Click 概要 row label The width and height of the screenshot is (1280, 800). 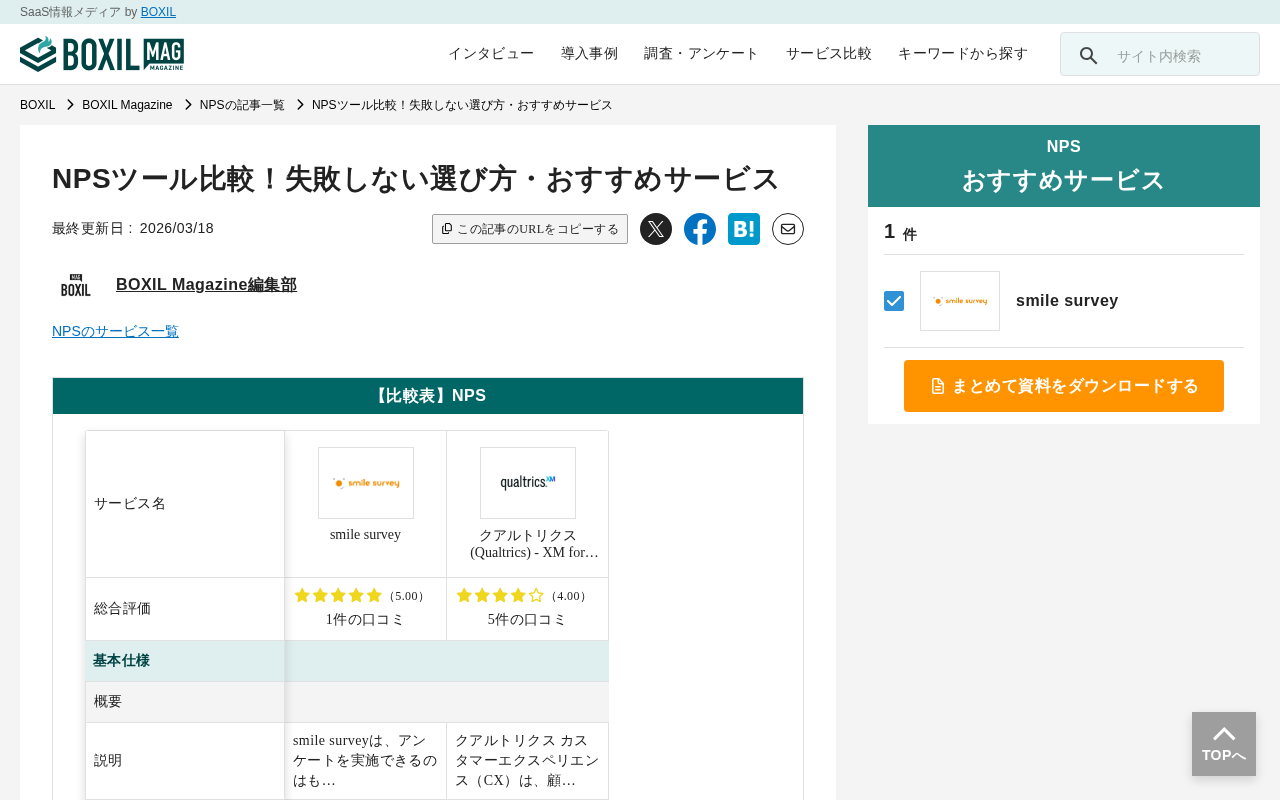click(108, 702)
